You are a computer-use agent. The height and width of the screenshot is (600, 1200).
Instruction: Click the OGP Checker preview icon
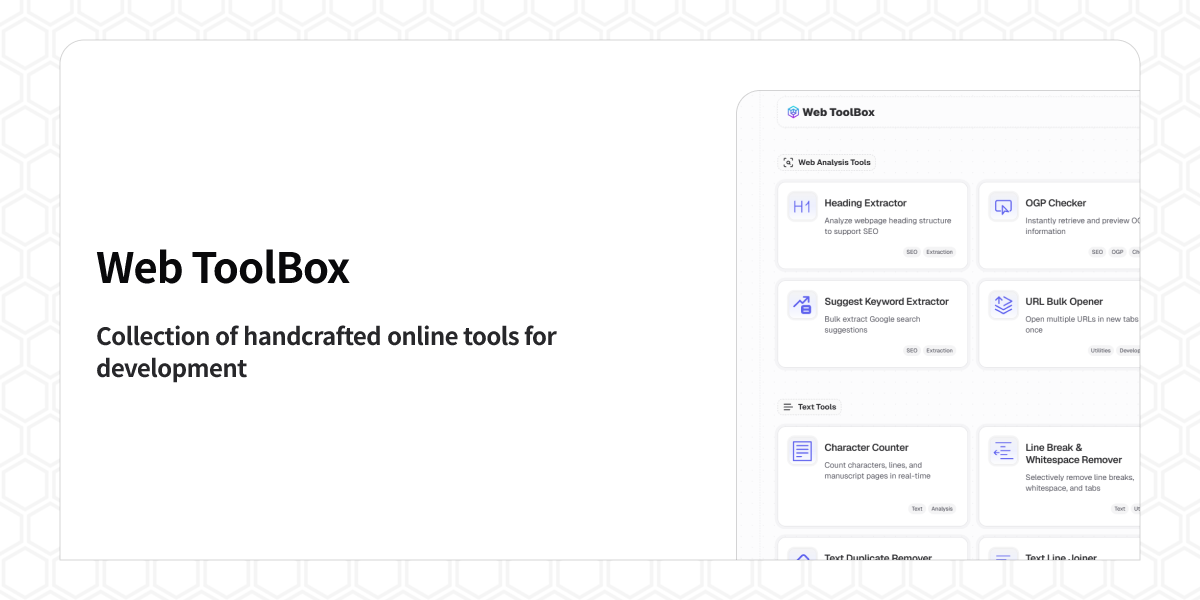[x=1003, y=206]
